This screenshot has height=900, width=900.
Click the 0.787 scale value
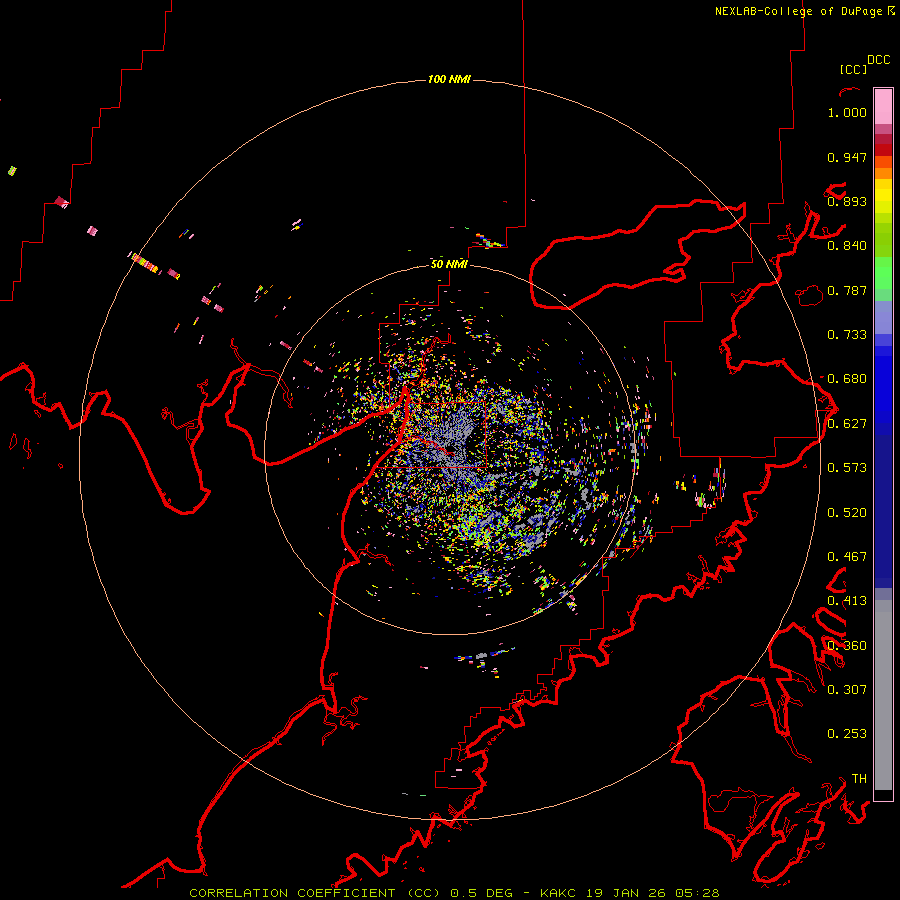pyautogui.click(x=847, y=290)
